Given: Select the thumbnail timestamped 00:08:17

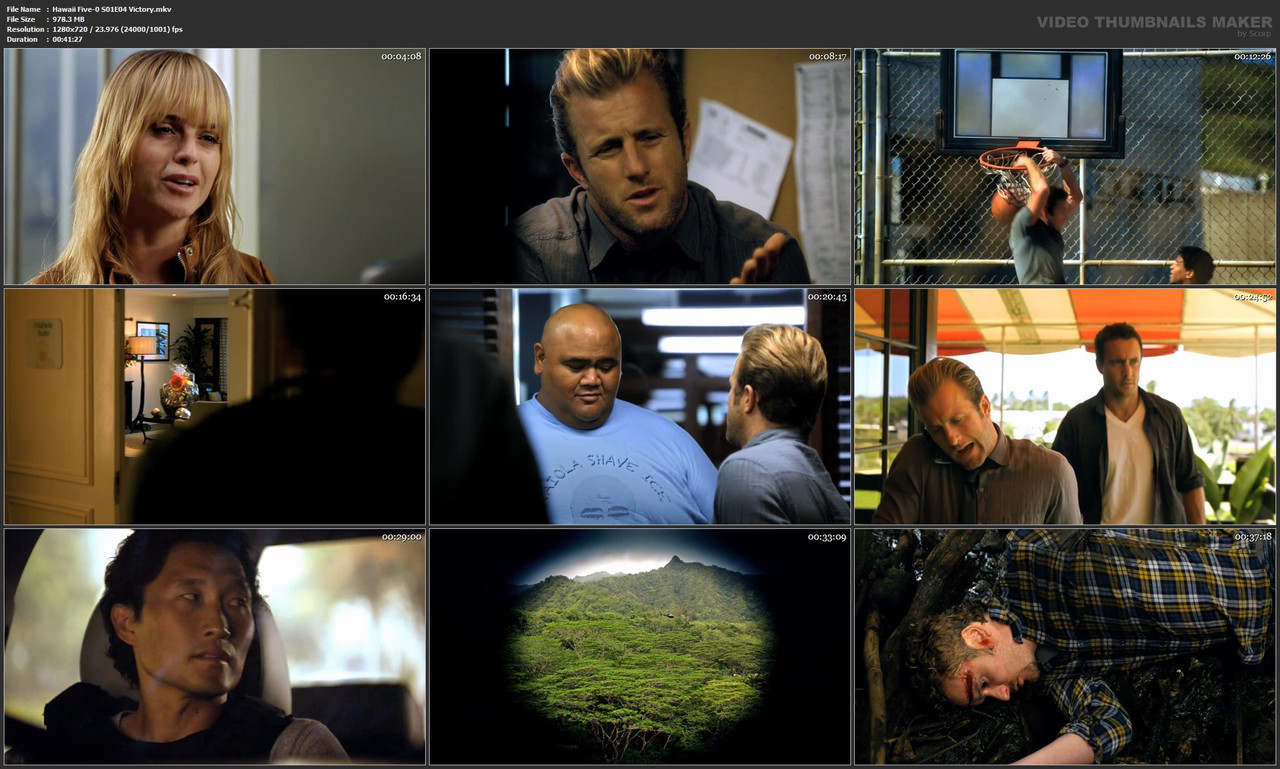Looking at the screenshot, I should pos(640,166).
